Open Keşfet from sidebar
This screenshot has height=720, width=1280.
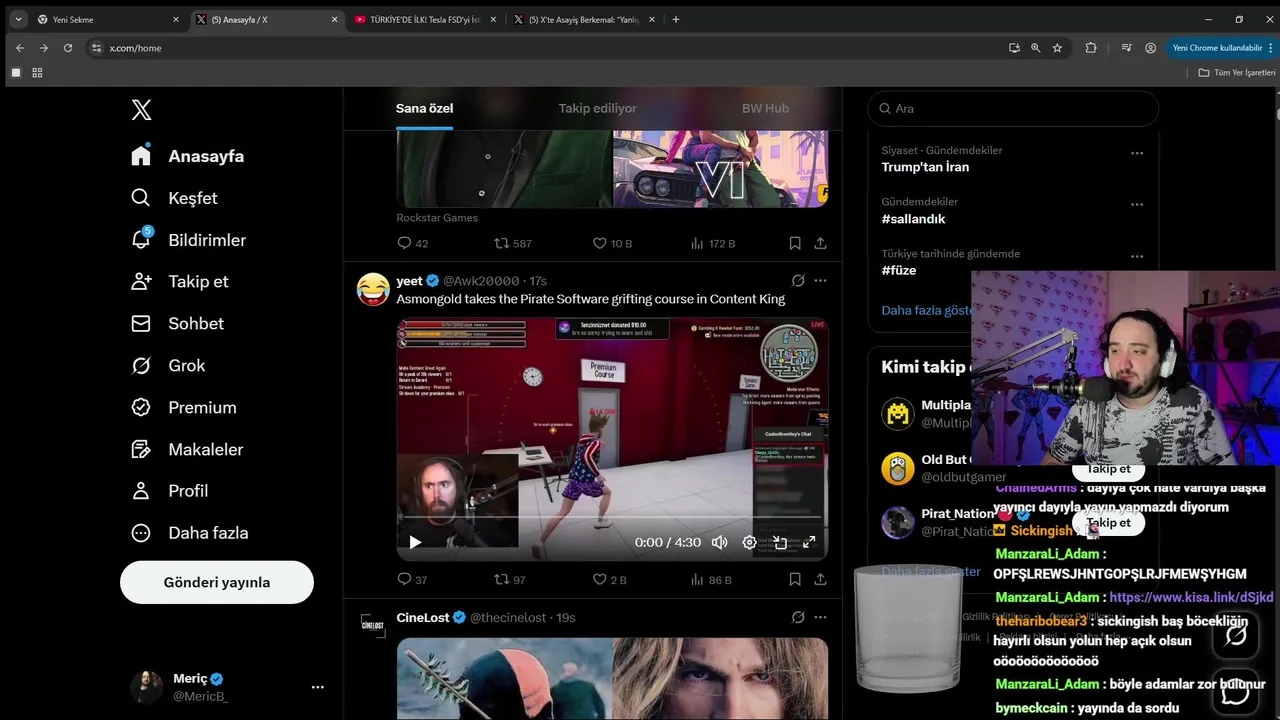pyautogui.click(x=174, y=198)
